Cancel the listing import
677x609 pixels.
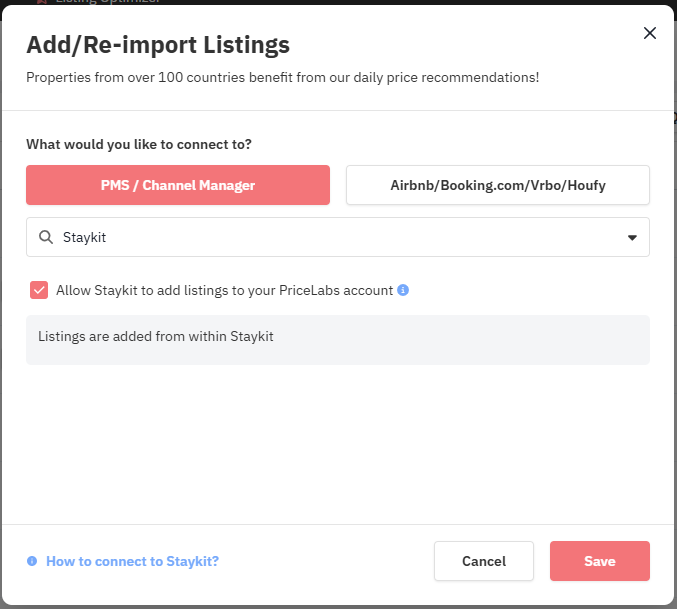coord(484,561)
